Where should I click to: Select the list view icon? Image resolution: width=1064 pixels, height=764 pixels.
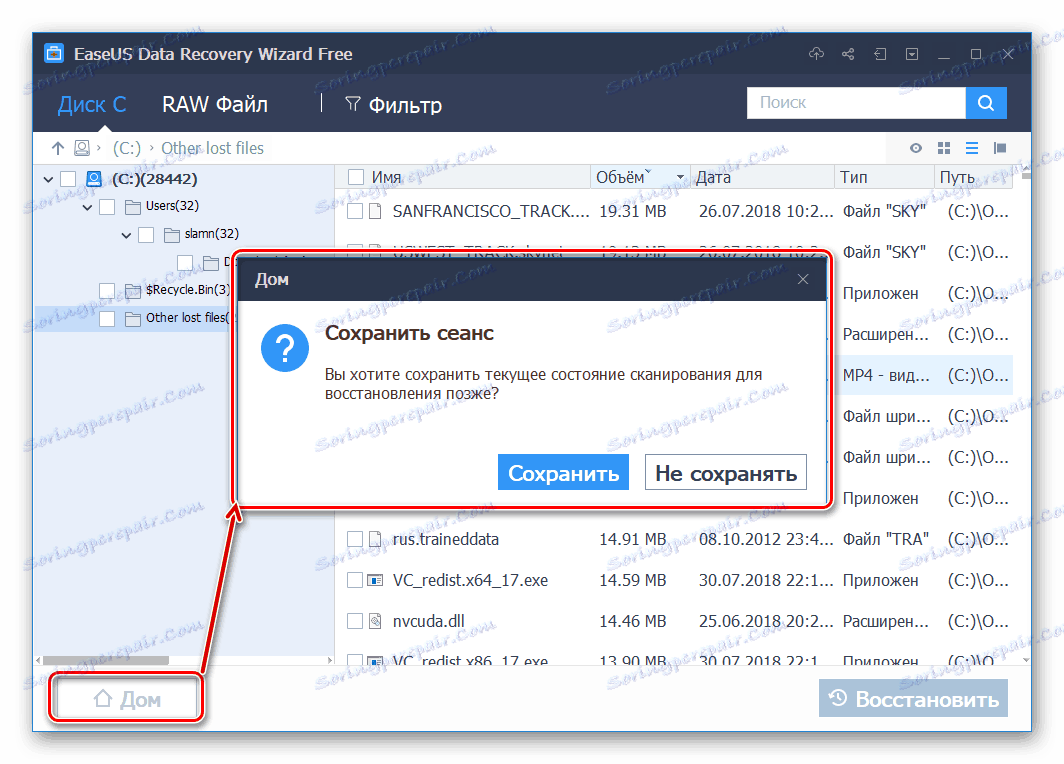(971, 147)
